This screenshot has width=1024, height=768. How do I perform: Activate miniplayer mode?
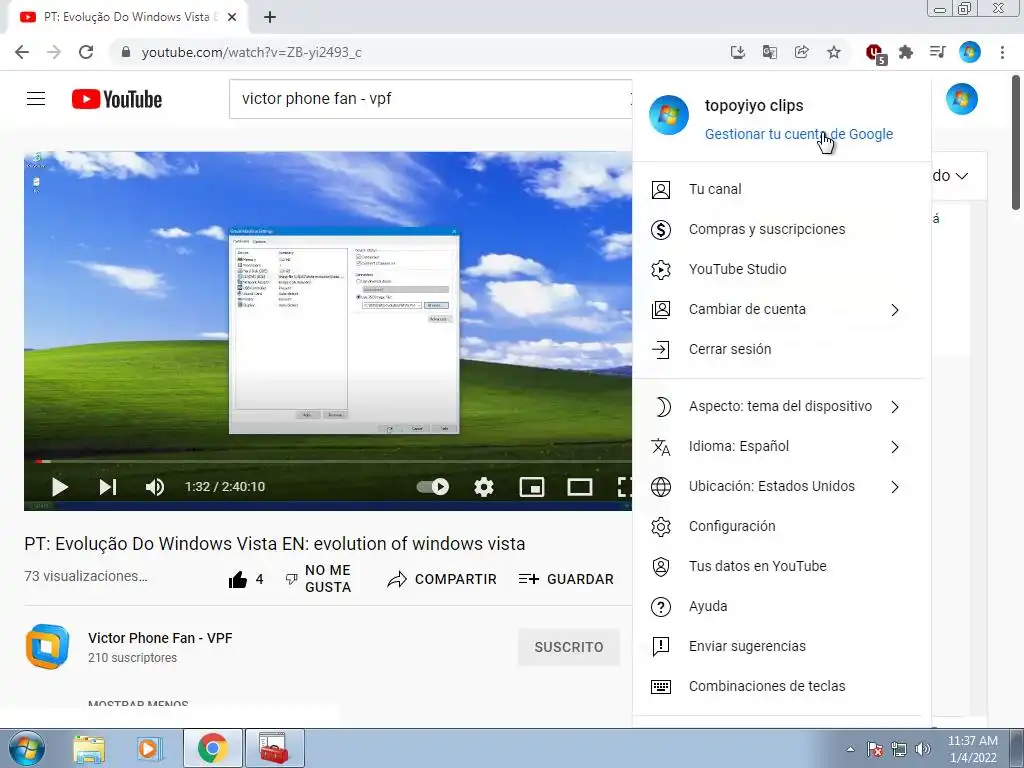point(532,487)
